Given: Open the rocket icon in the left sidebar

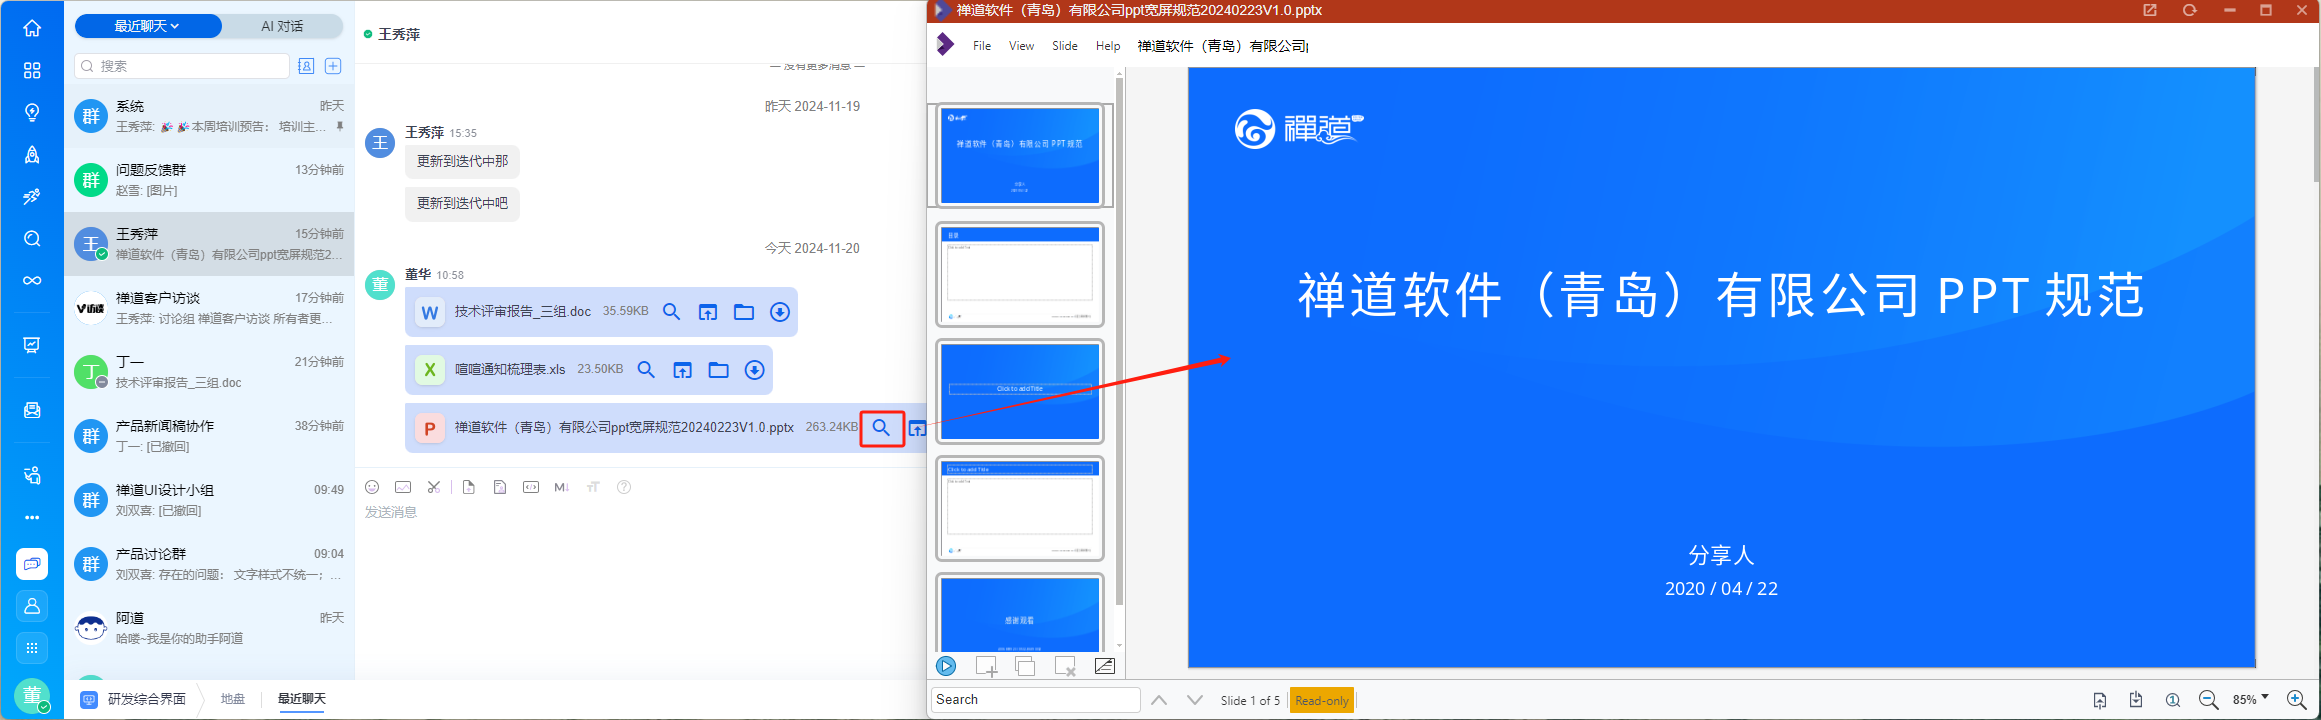Looking at the screenshot, I should (x=32, y=154).
